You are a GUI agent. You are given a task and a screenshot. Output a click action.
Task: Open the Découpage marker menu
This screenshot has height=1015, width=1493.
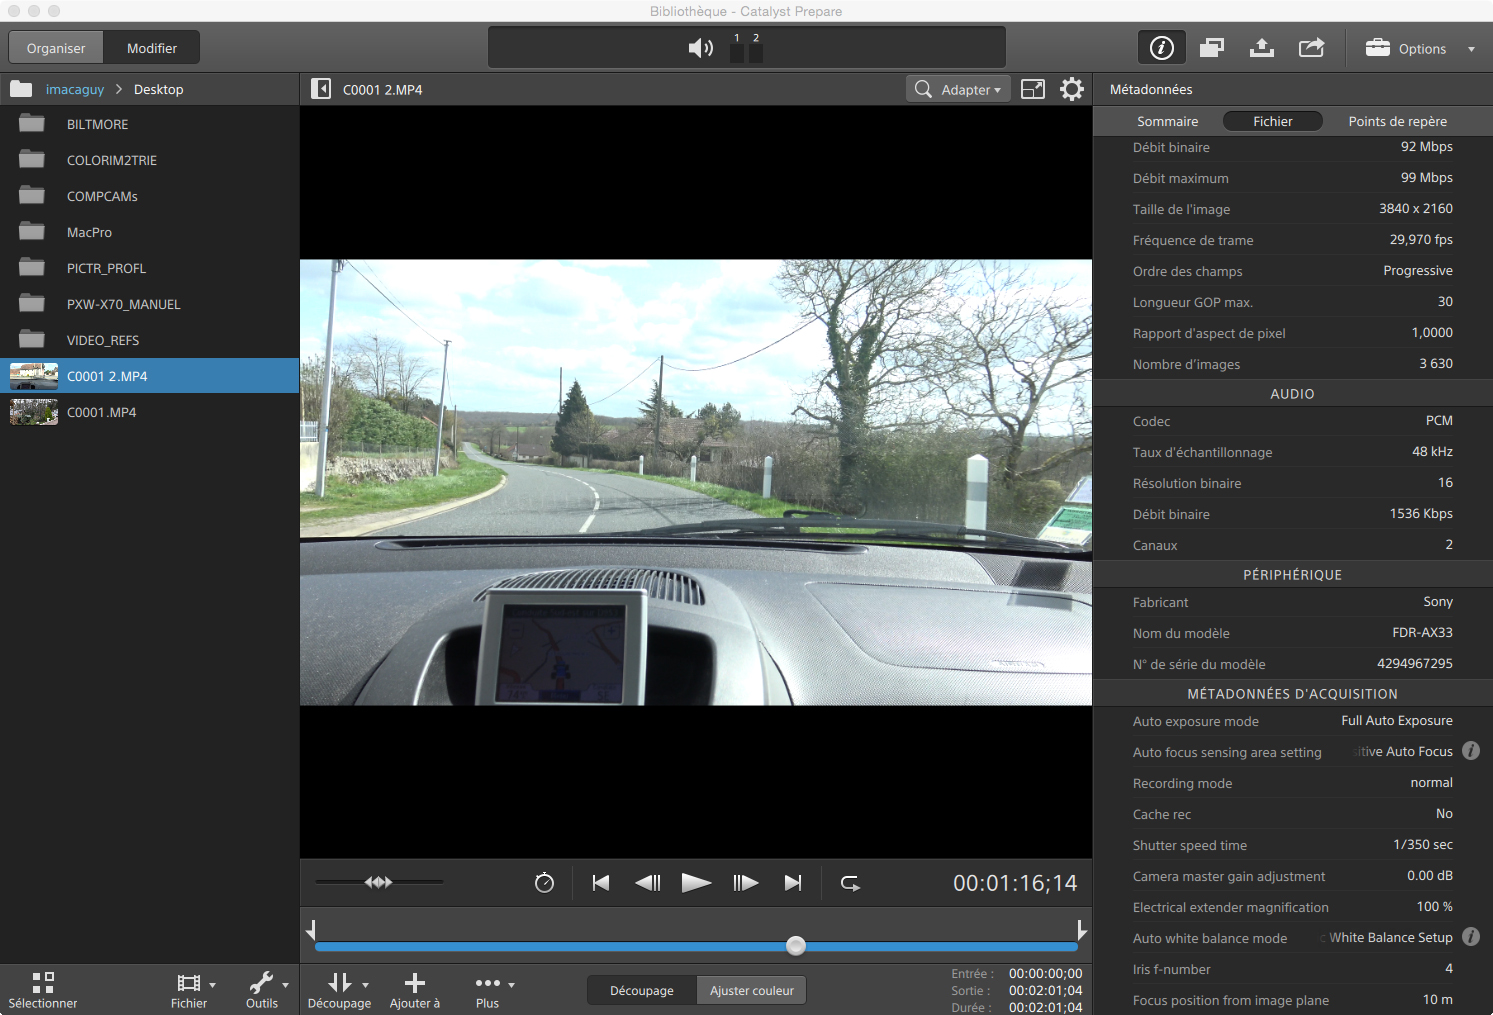(340, 989)
